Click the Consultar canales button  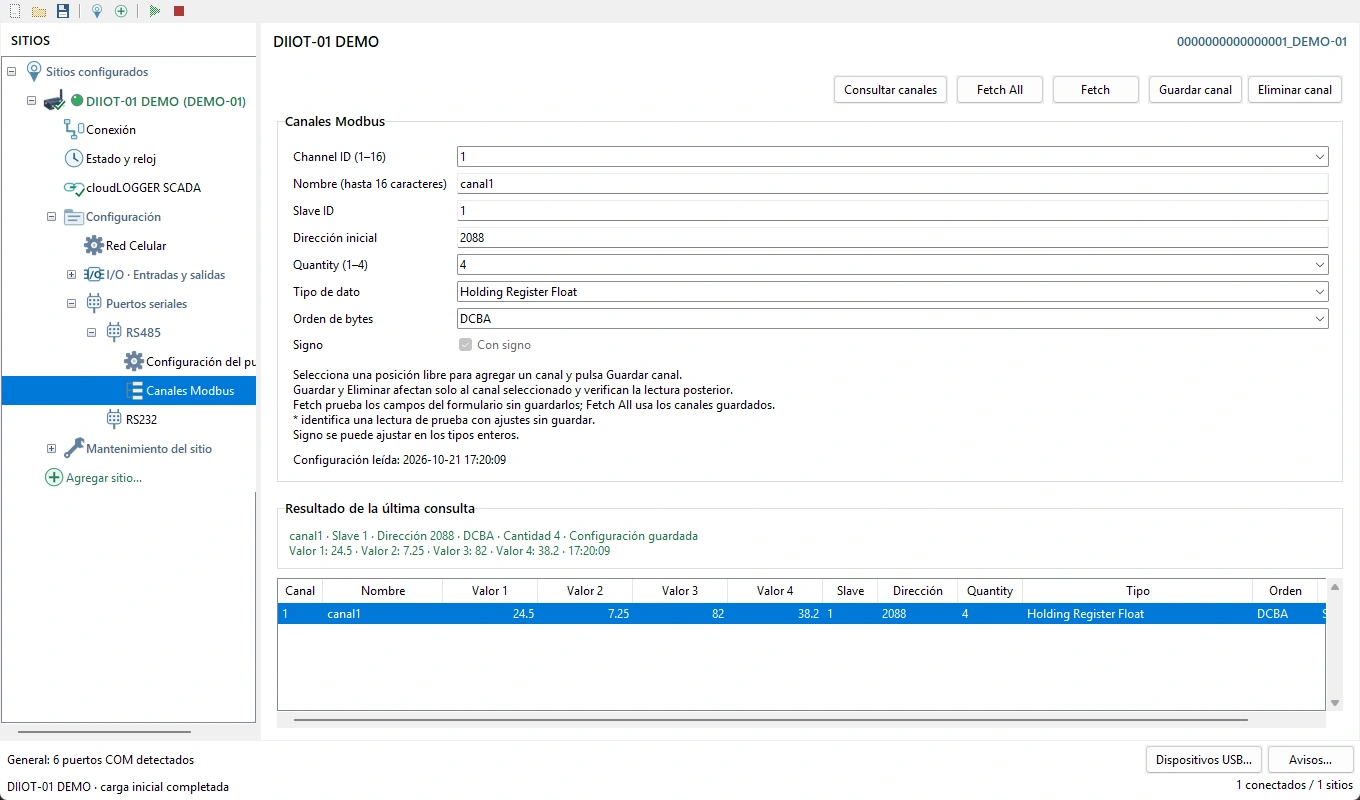coord(890,89)
